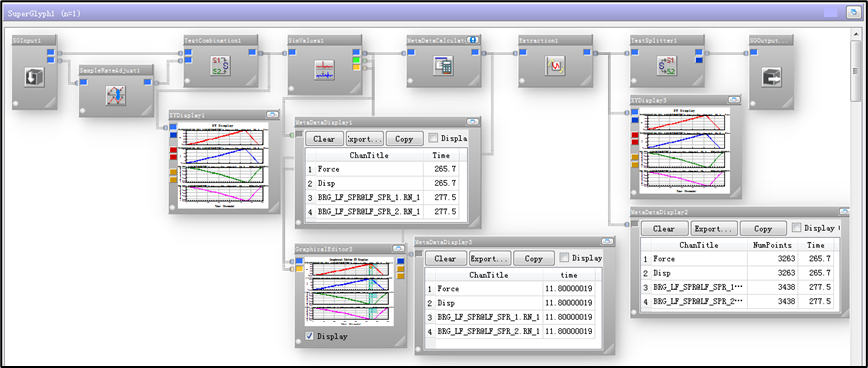
Task: Click Export button in MetaDataDisplay2
Action: [714, 229]
